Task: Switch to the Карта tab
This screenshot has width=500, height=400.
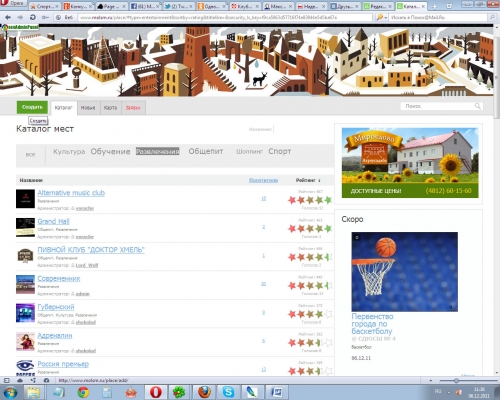Action: point(110,108)
